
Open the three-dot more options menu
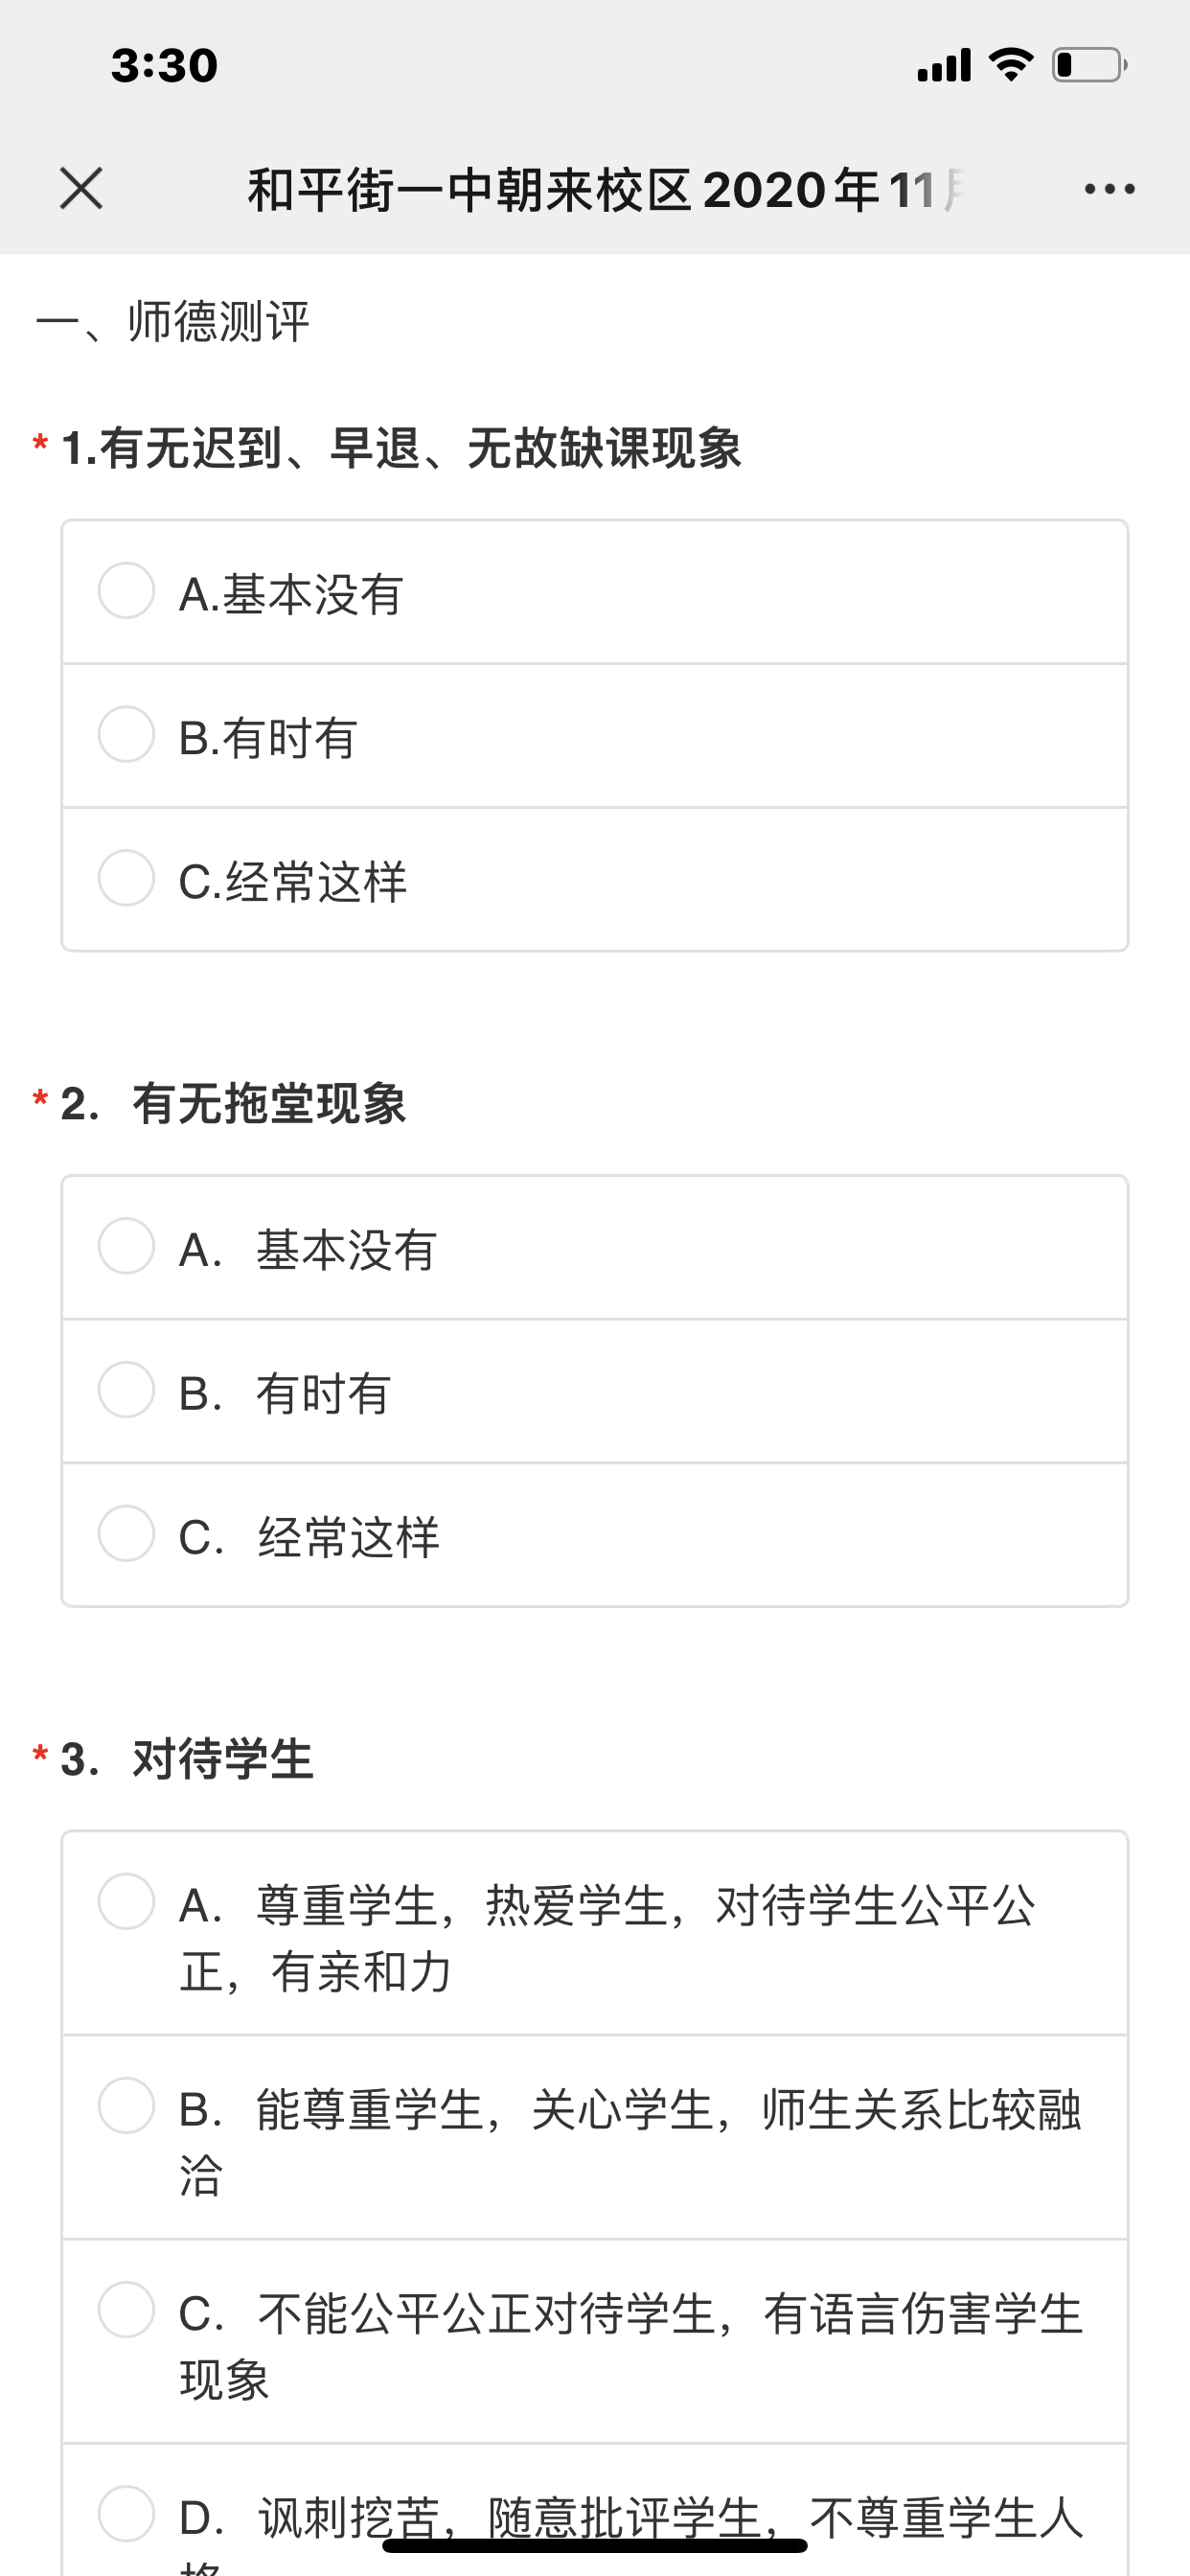click(1109, 189)
